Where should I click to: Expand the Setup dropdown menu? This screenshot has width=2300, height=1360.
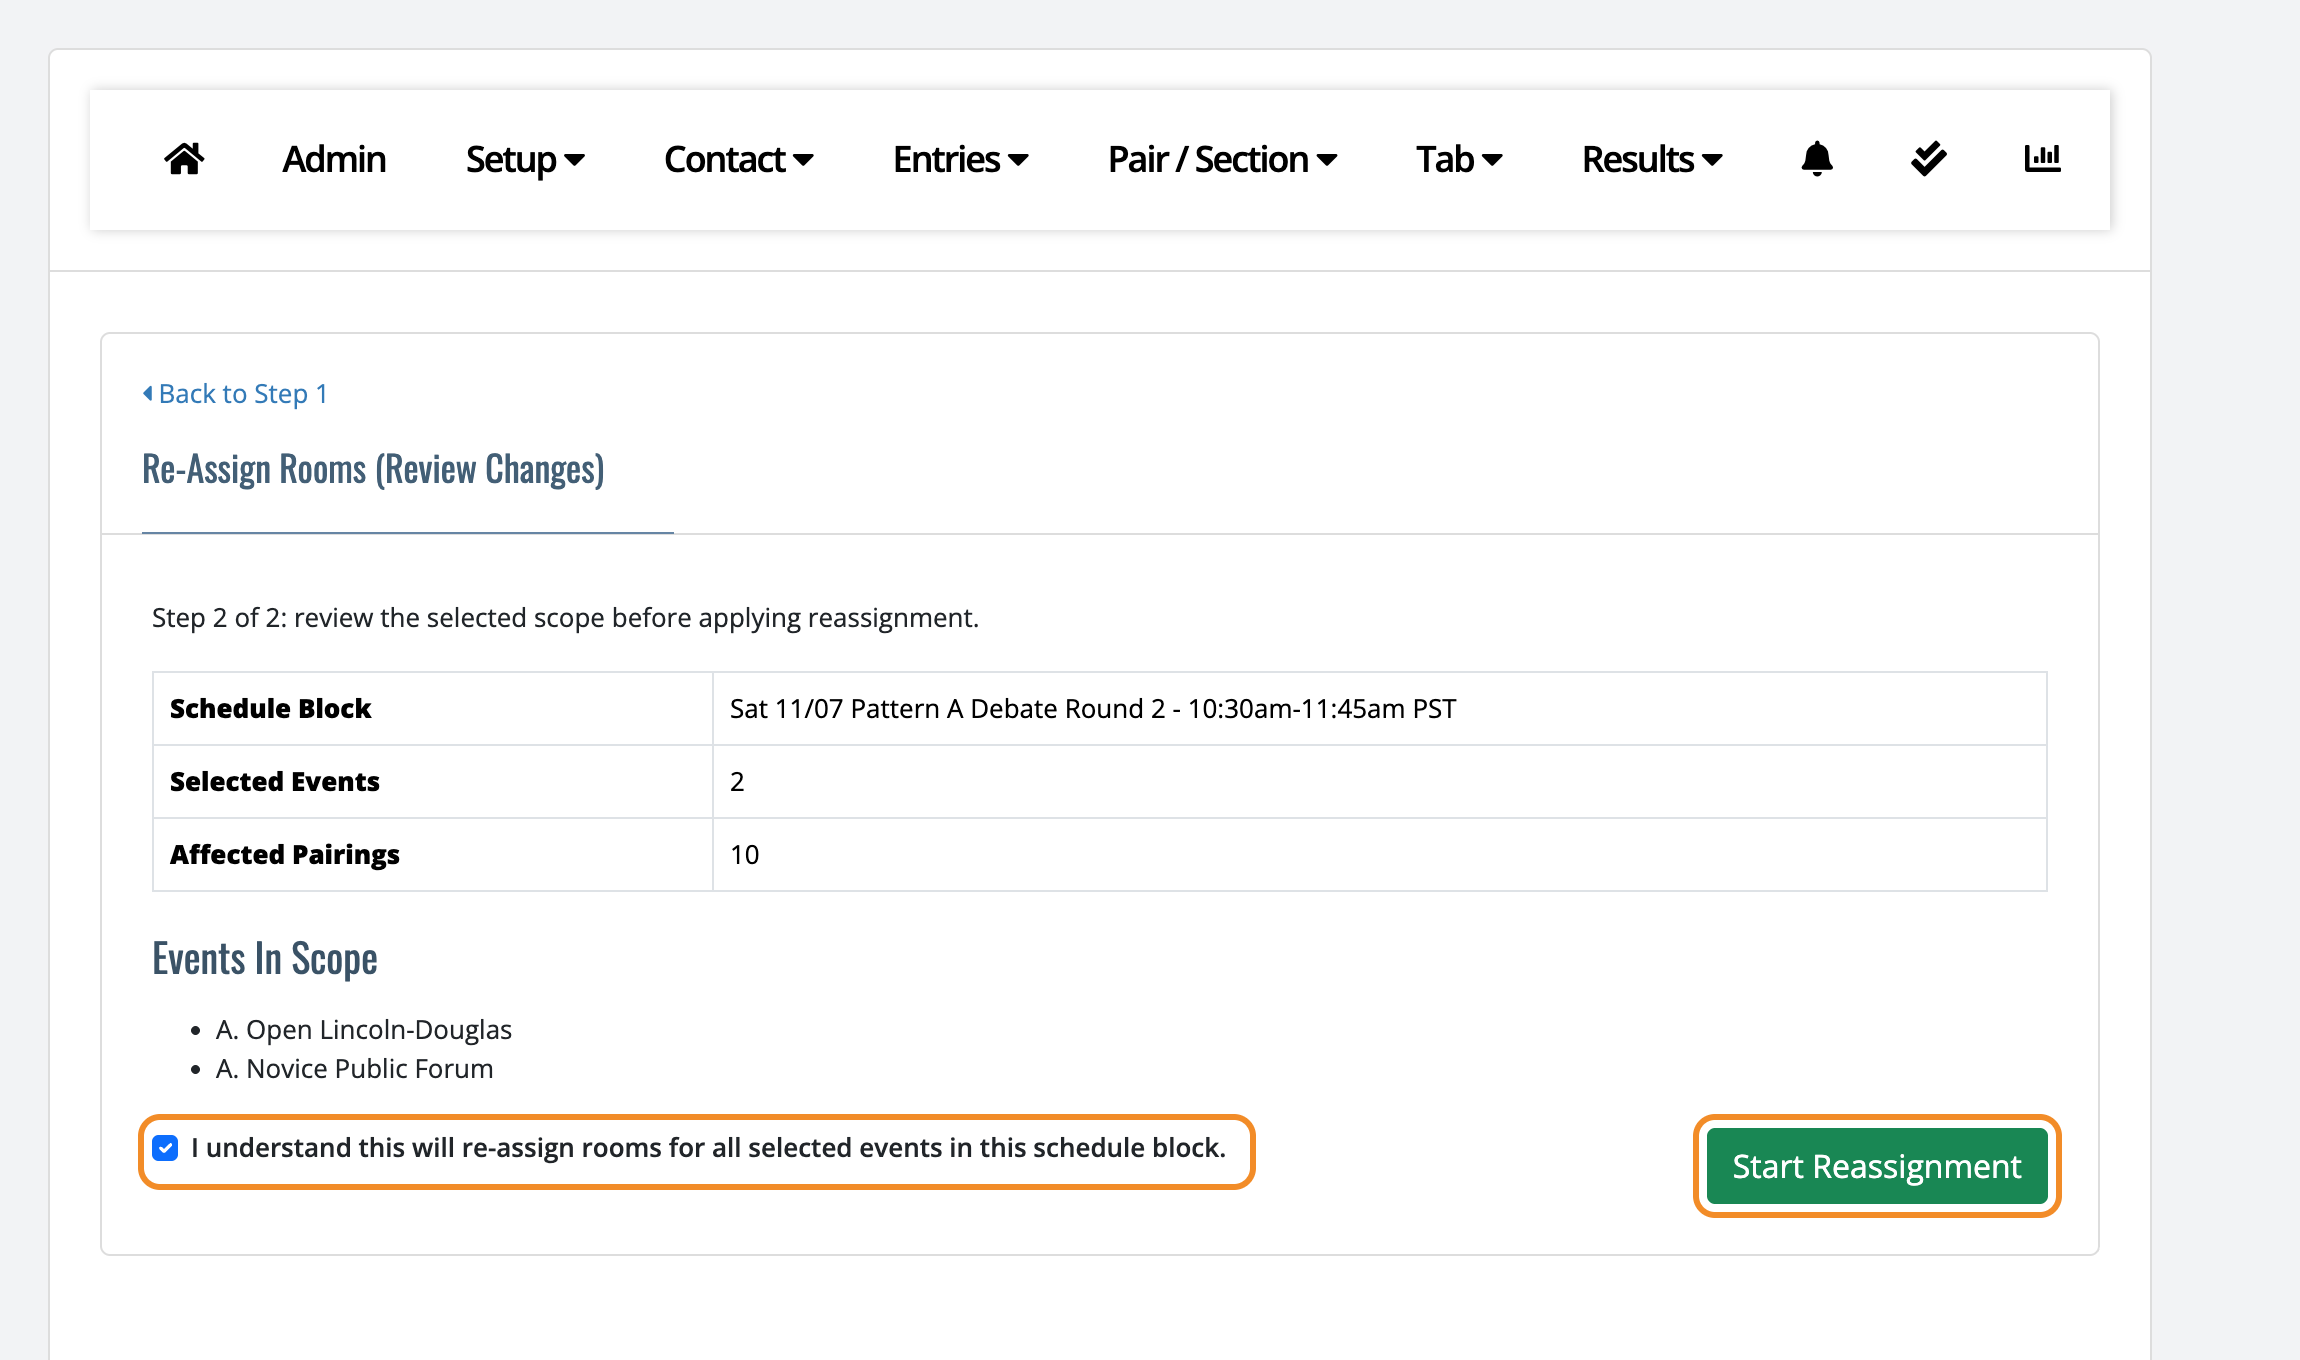coord(525,159)
